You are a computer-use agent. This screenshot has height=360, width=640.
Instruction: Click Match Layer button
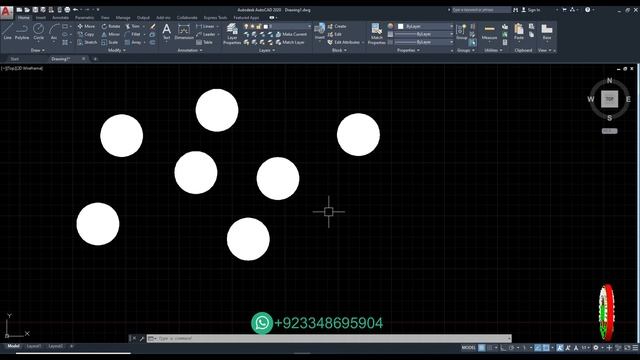[x=290, y=42]
